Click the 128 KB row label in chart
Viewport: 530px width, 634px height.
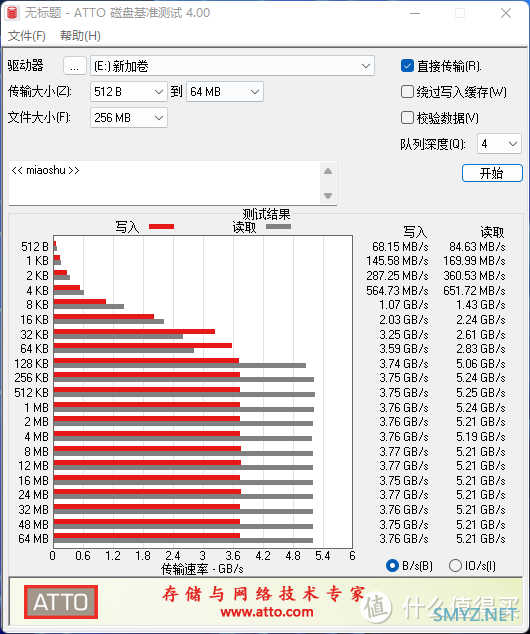pos(32,363)
